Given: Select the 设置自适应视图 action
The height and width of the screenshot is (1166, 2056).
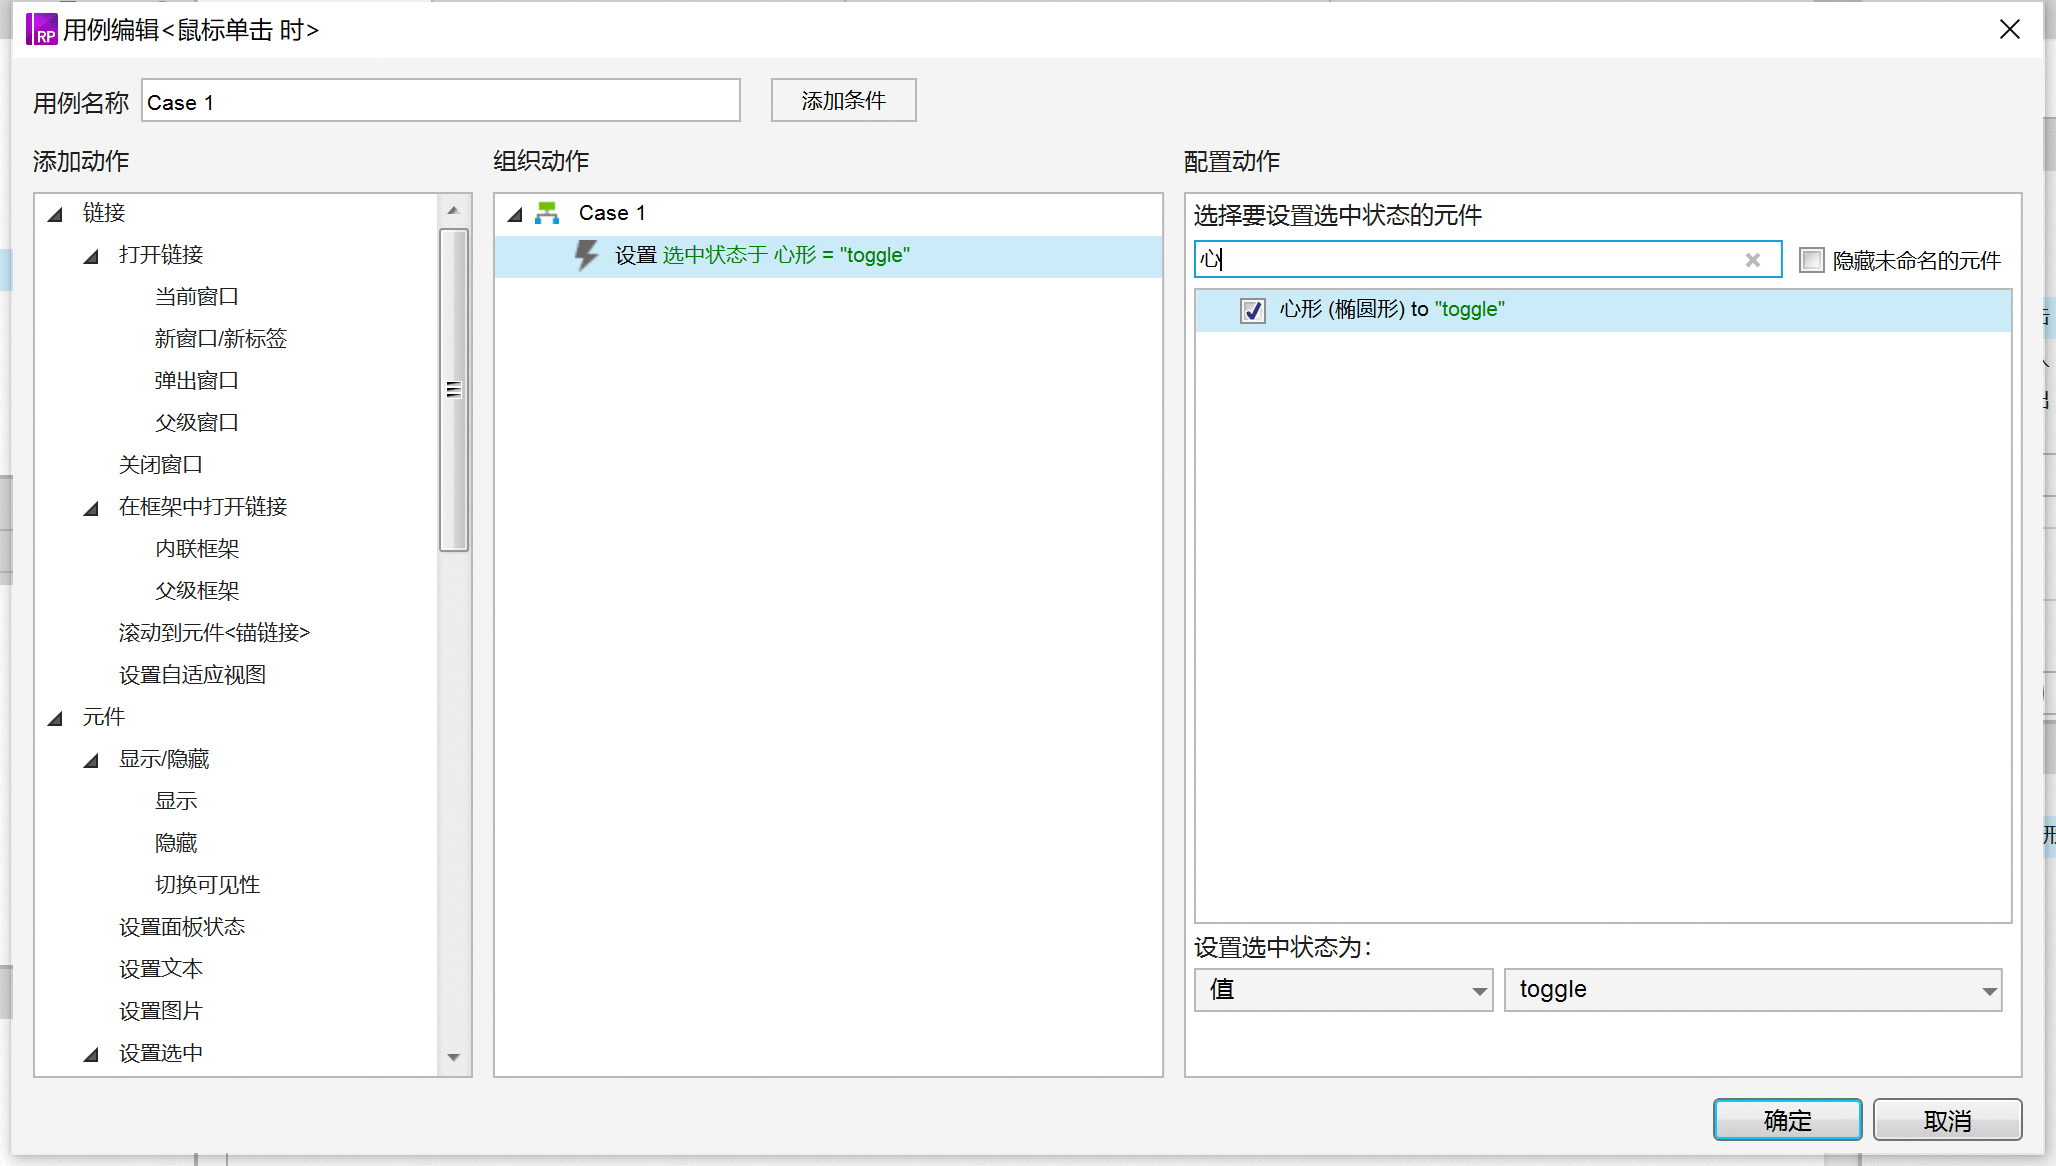Looking at the screenshot, I should [192, 675].
